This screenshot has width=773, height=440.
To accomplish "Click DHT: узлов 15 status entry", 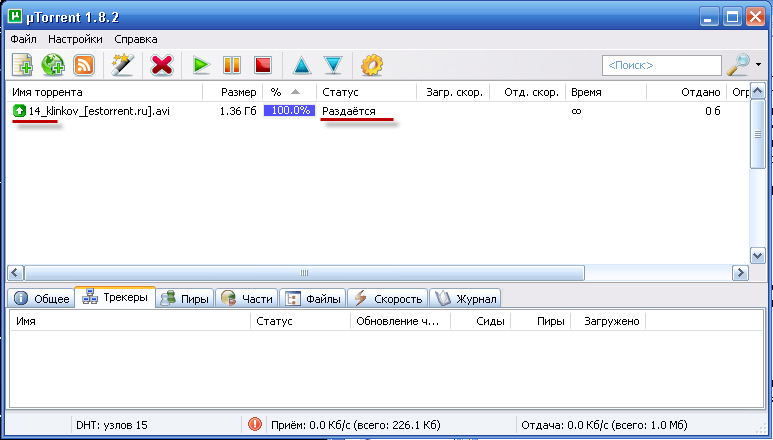I will point(112,425).
